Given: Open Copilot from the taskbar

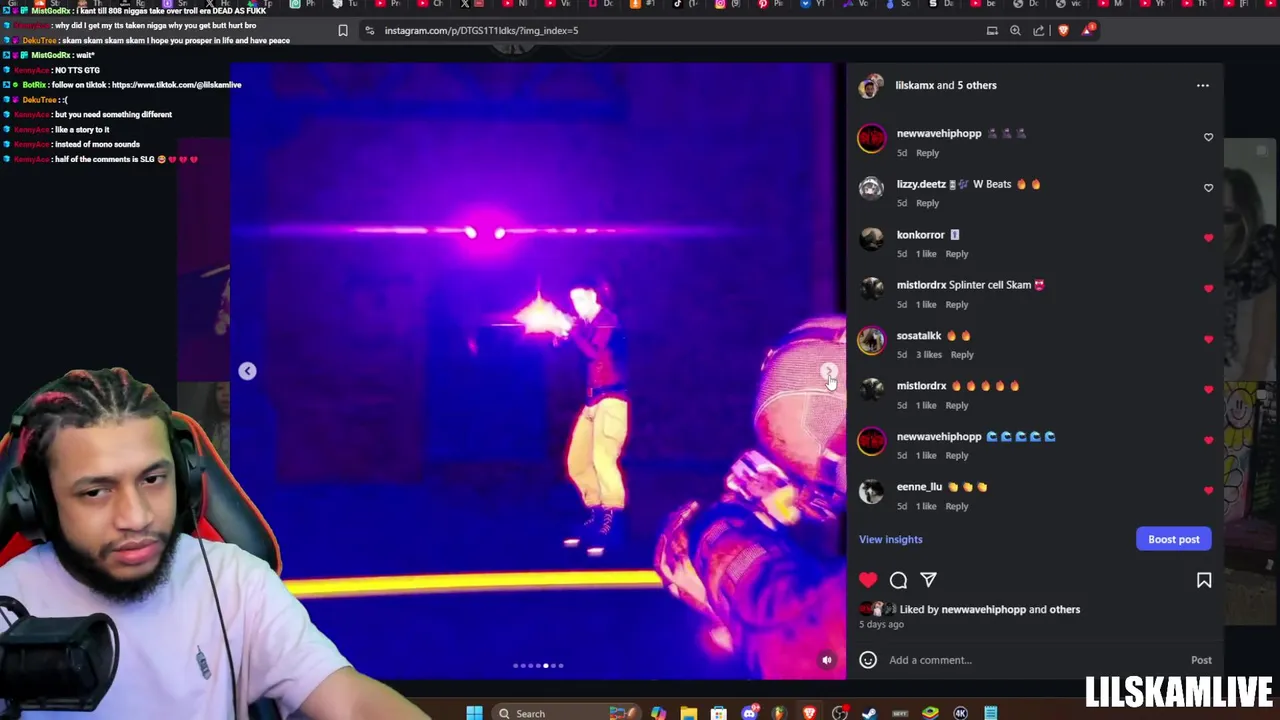Looking at the screenshot, I should point(658,712).
